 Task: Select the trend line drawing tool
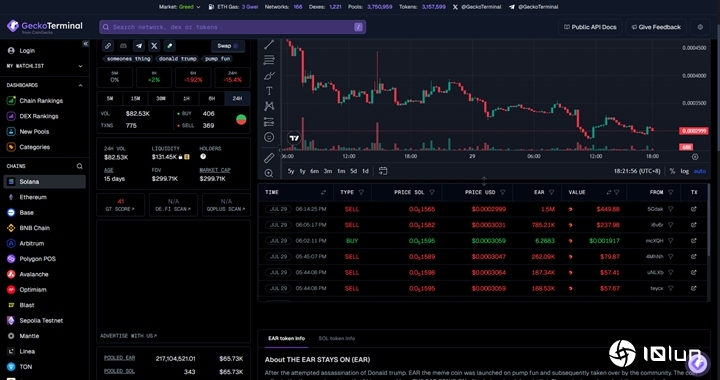point(269,45)
